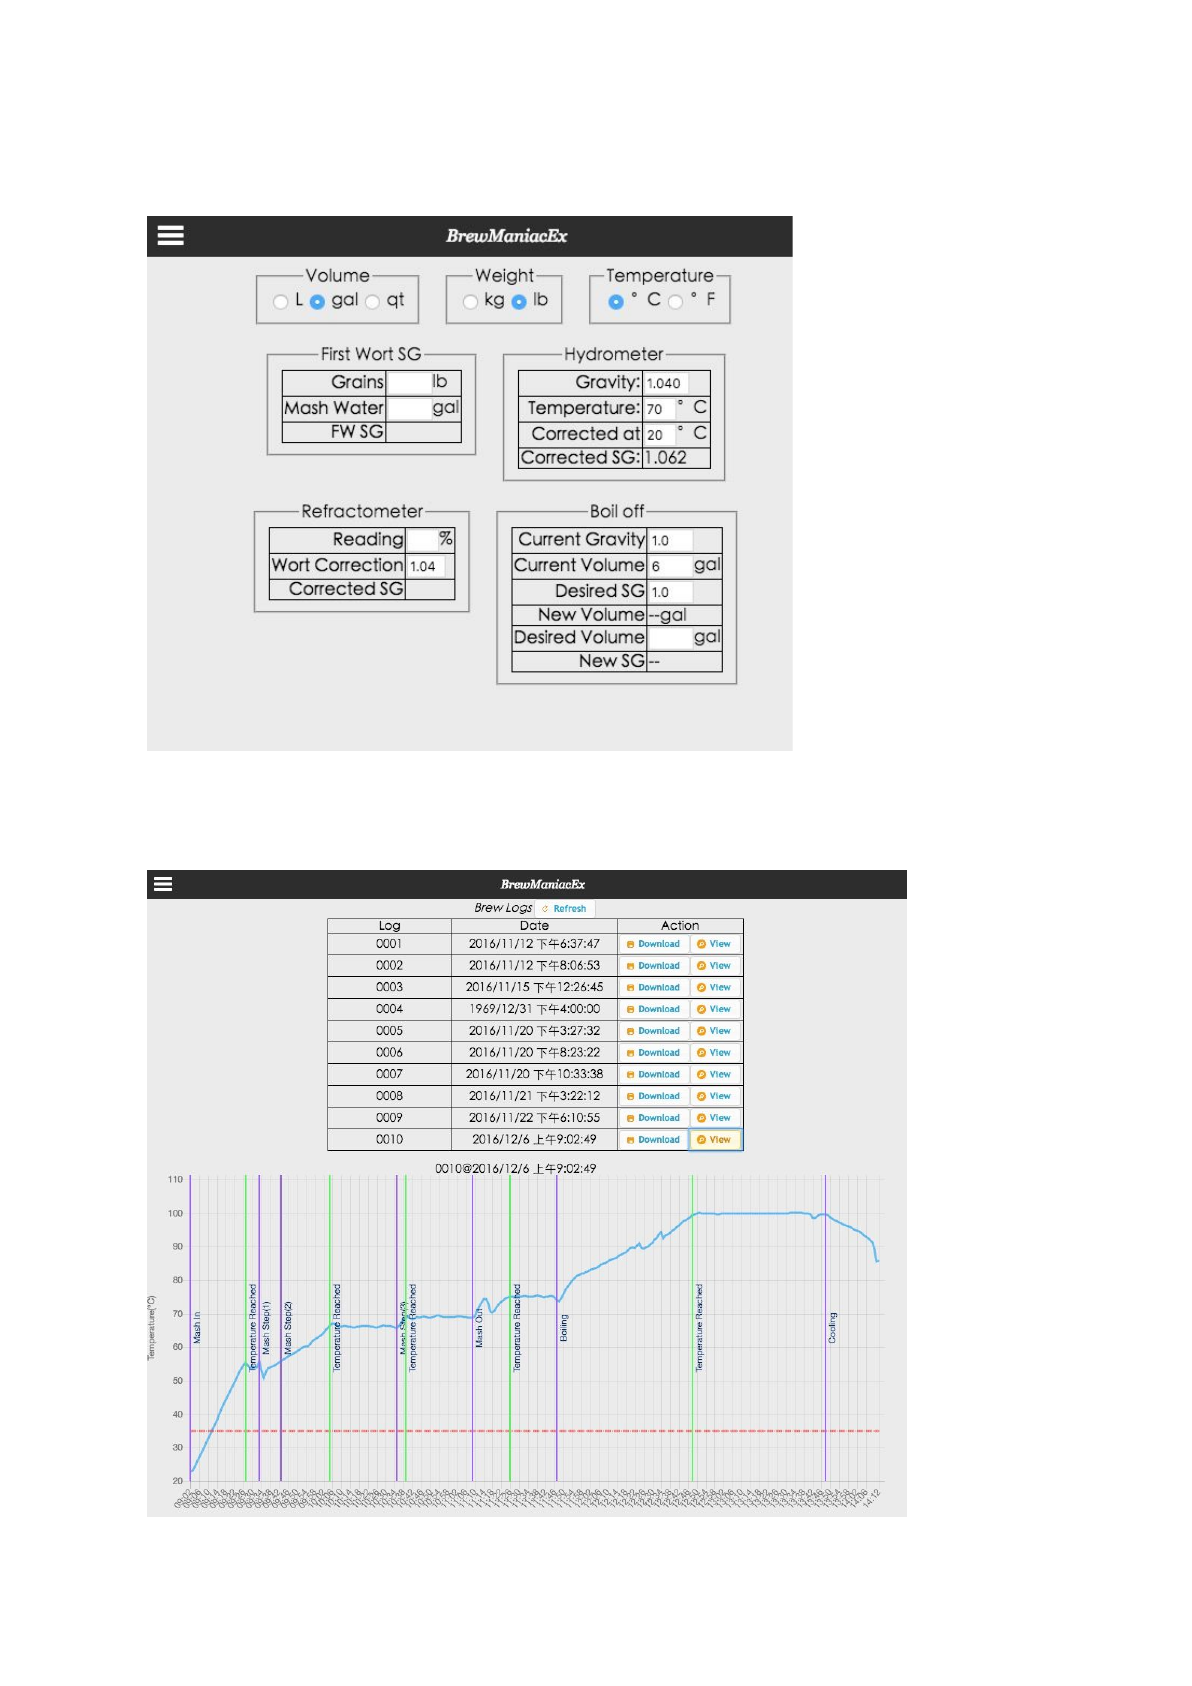
Task: View log 0004
Action: (x=714, y=1010)
